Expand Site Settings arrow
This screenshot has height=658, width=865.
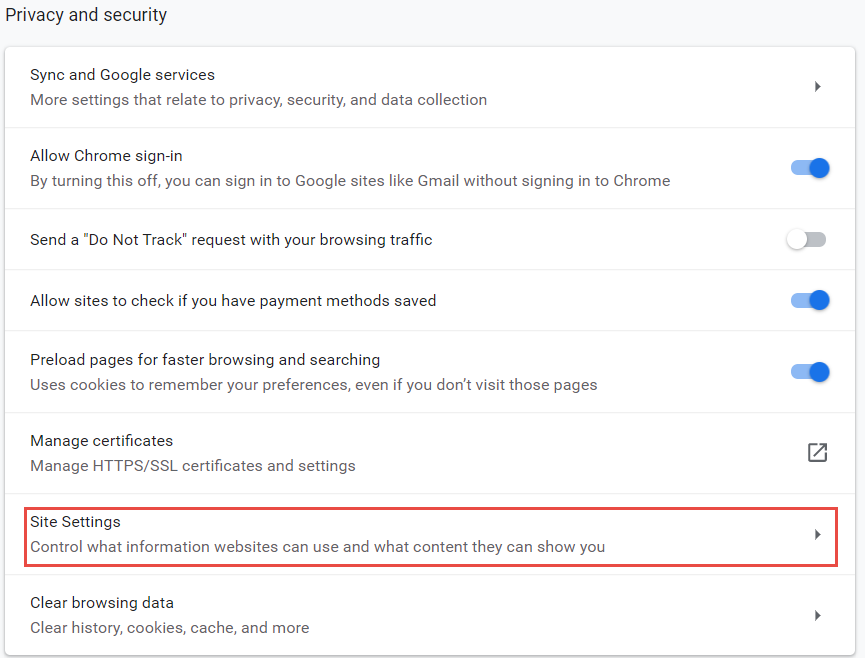pyautogui.click(x=817, y=535)
